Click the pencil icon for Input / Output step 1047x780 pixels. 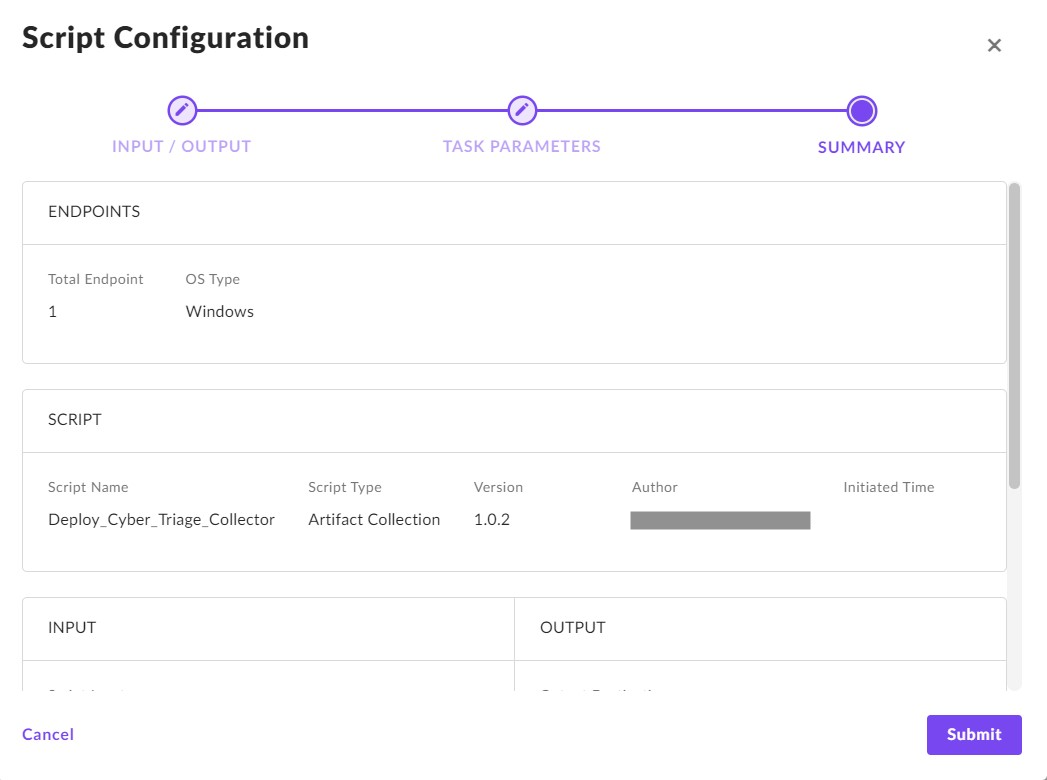(182, 110)
